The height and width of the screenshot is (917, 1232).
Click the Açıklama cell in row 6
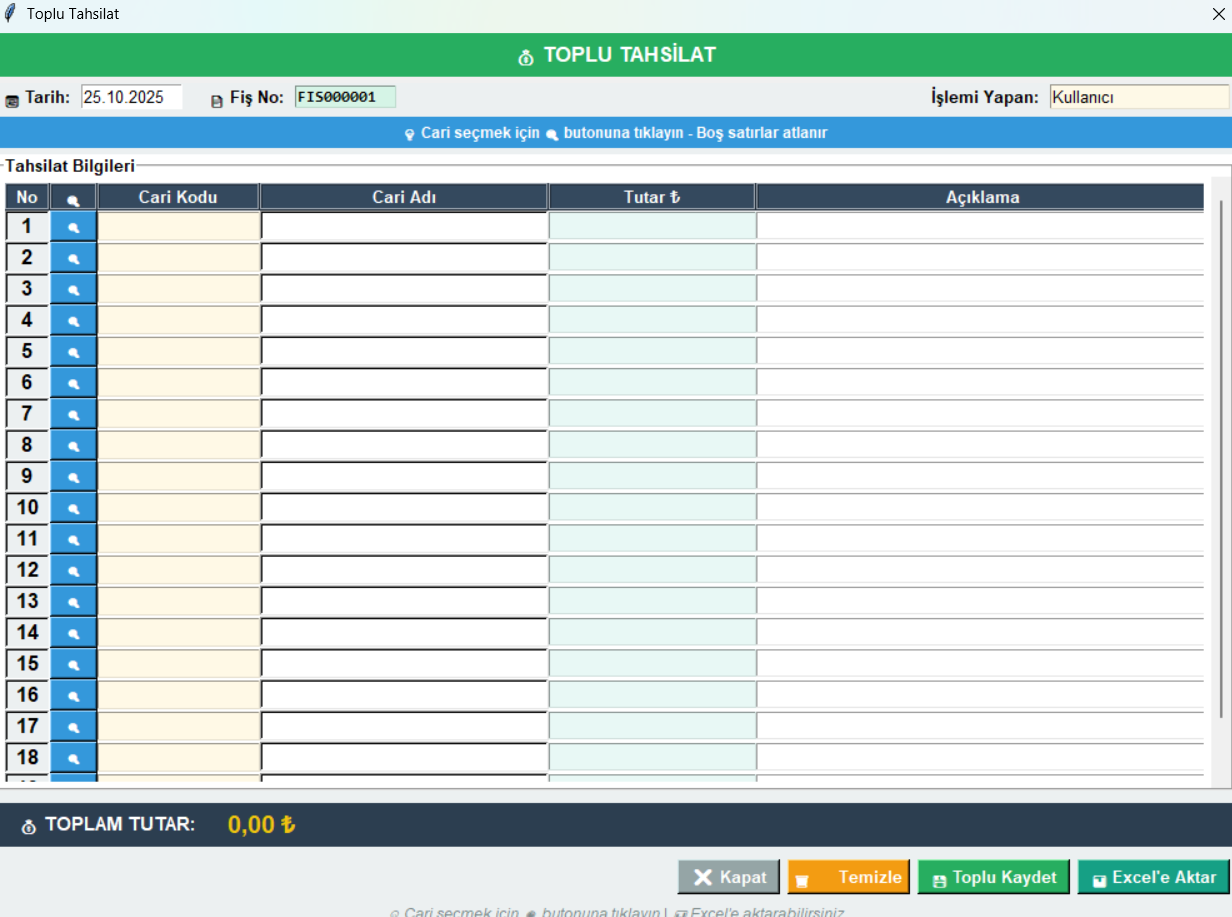[980, 382]
